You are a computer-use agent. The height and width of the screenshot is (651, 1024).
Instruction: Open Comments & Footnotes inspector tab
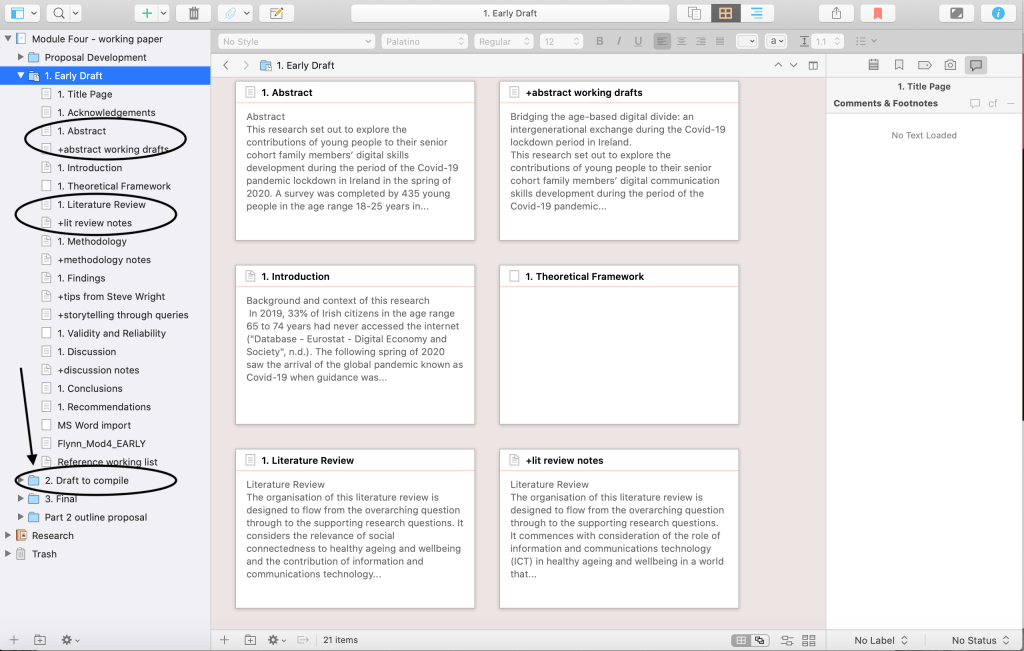[976, 65]
